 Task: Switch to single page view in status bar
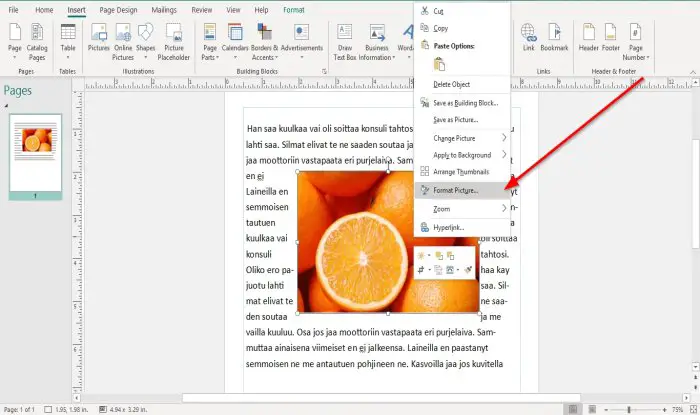point(573,409)
